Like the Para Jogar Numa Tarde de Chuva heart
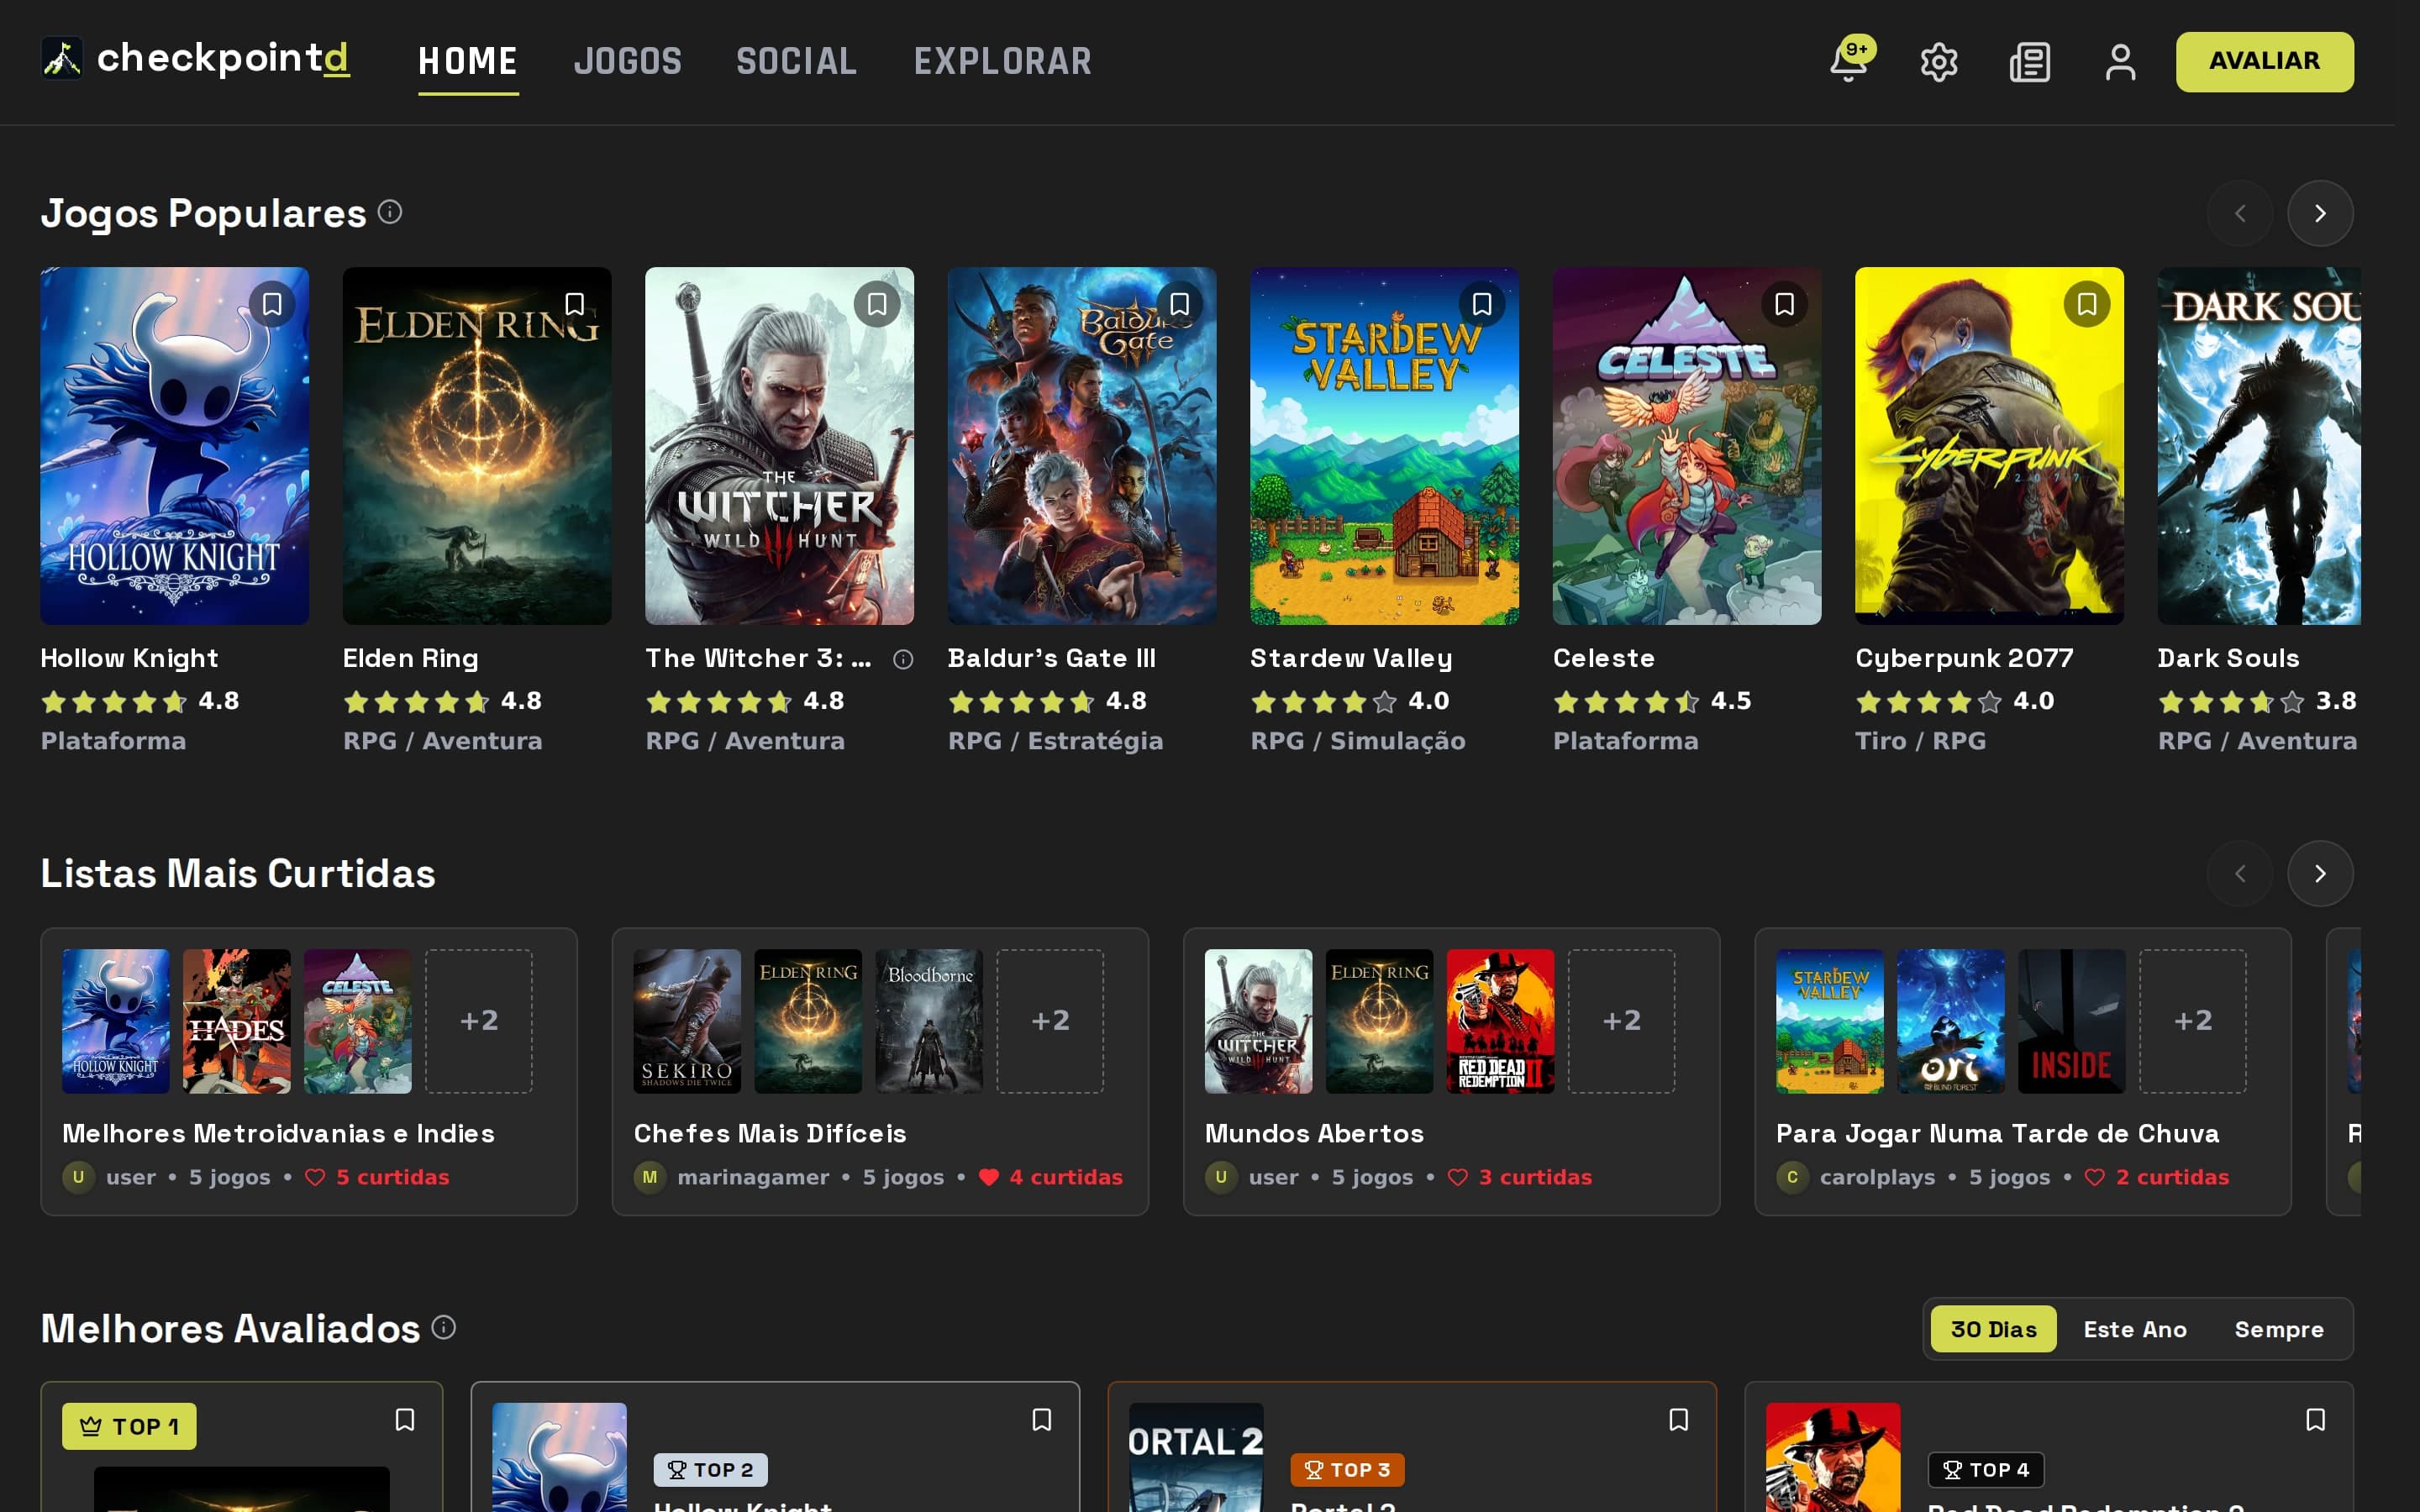The image size is (2420, 1512). coord(2095,1177)
